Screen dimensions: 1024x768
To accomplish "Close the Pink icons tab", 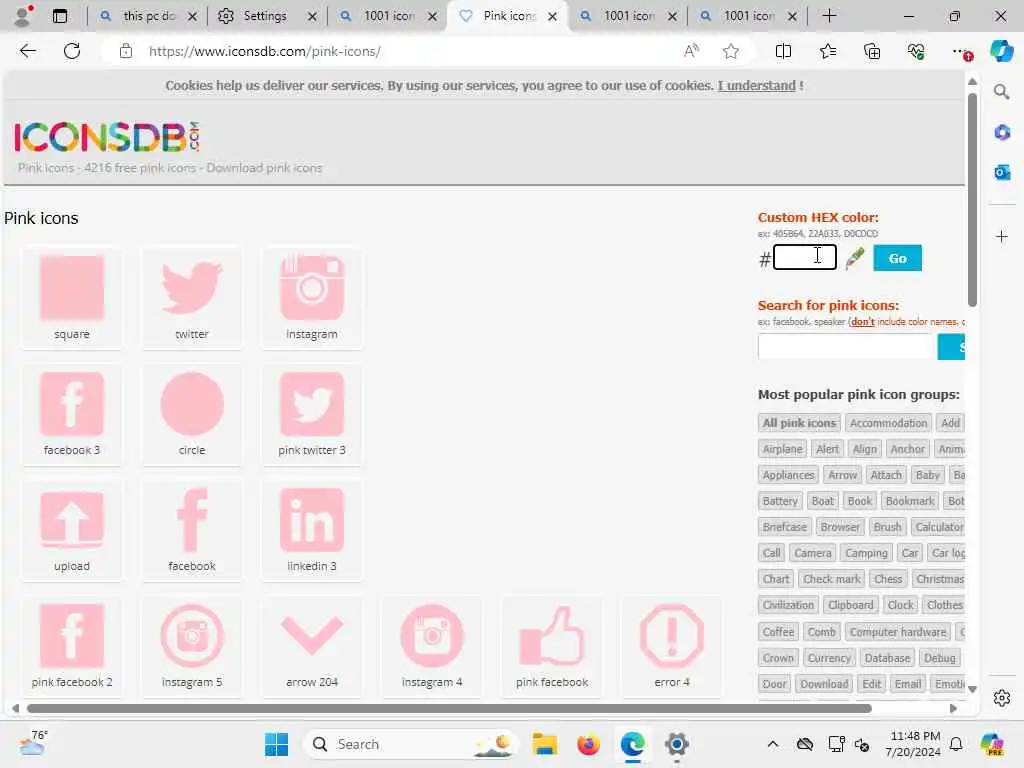I will [552, 16].
